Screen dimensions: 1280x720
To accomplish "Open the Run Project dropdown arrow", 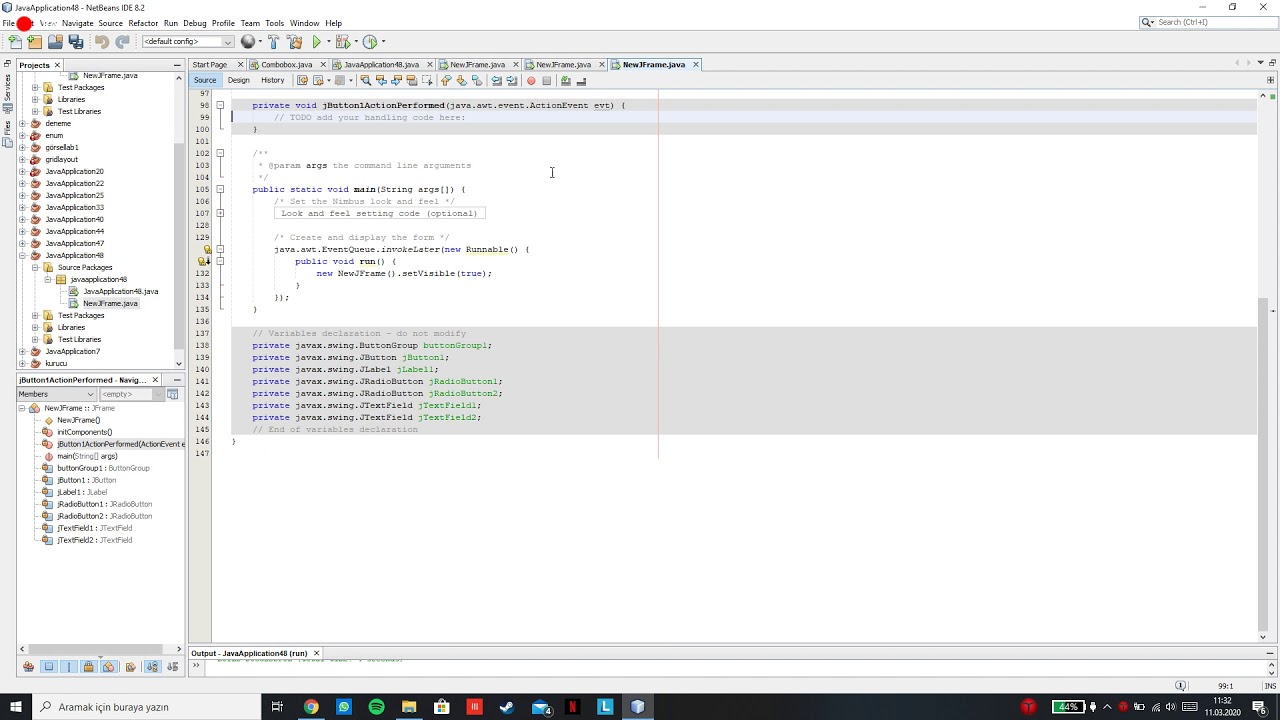I will (328, 42).
